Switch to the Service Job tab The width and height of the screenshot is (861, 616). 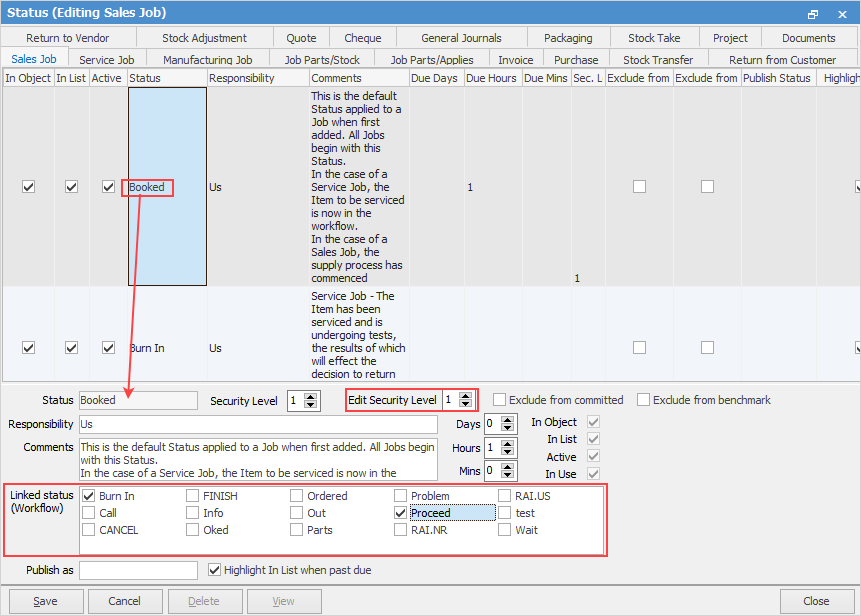pos(106,60)
